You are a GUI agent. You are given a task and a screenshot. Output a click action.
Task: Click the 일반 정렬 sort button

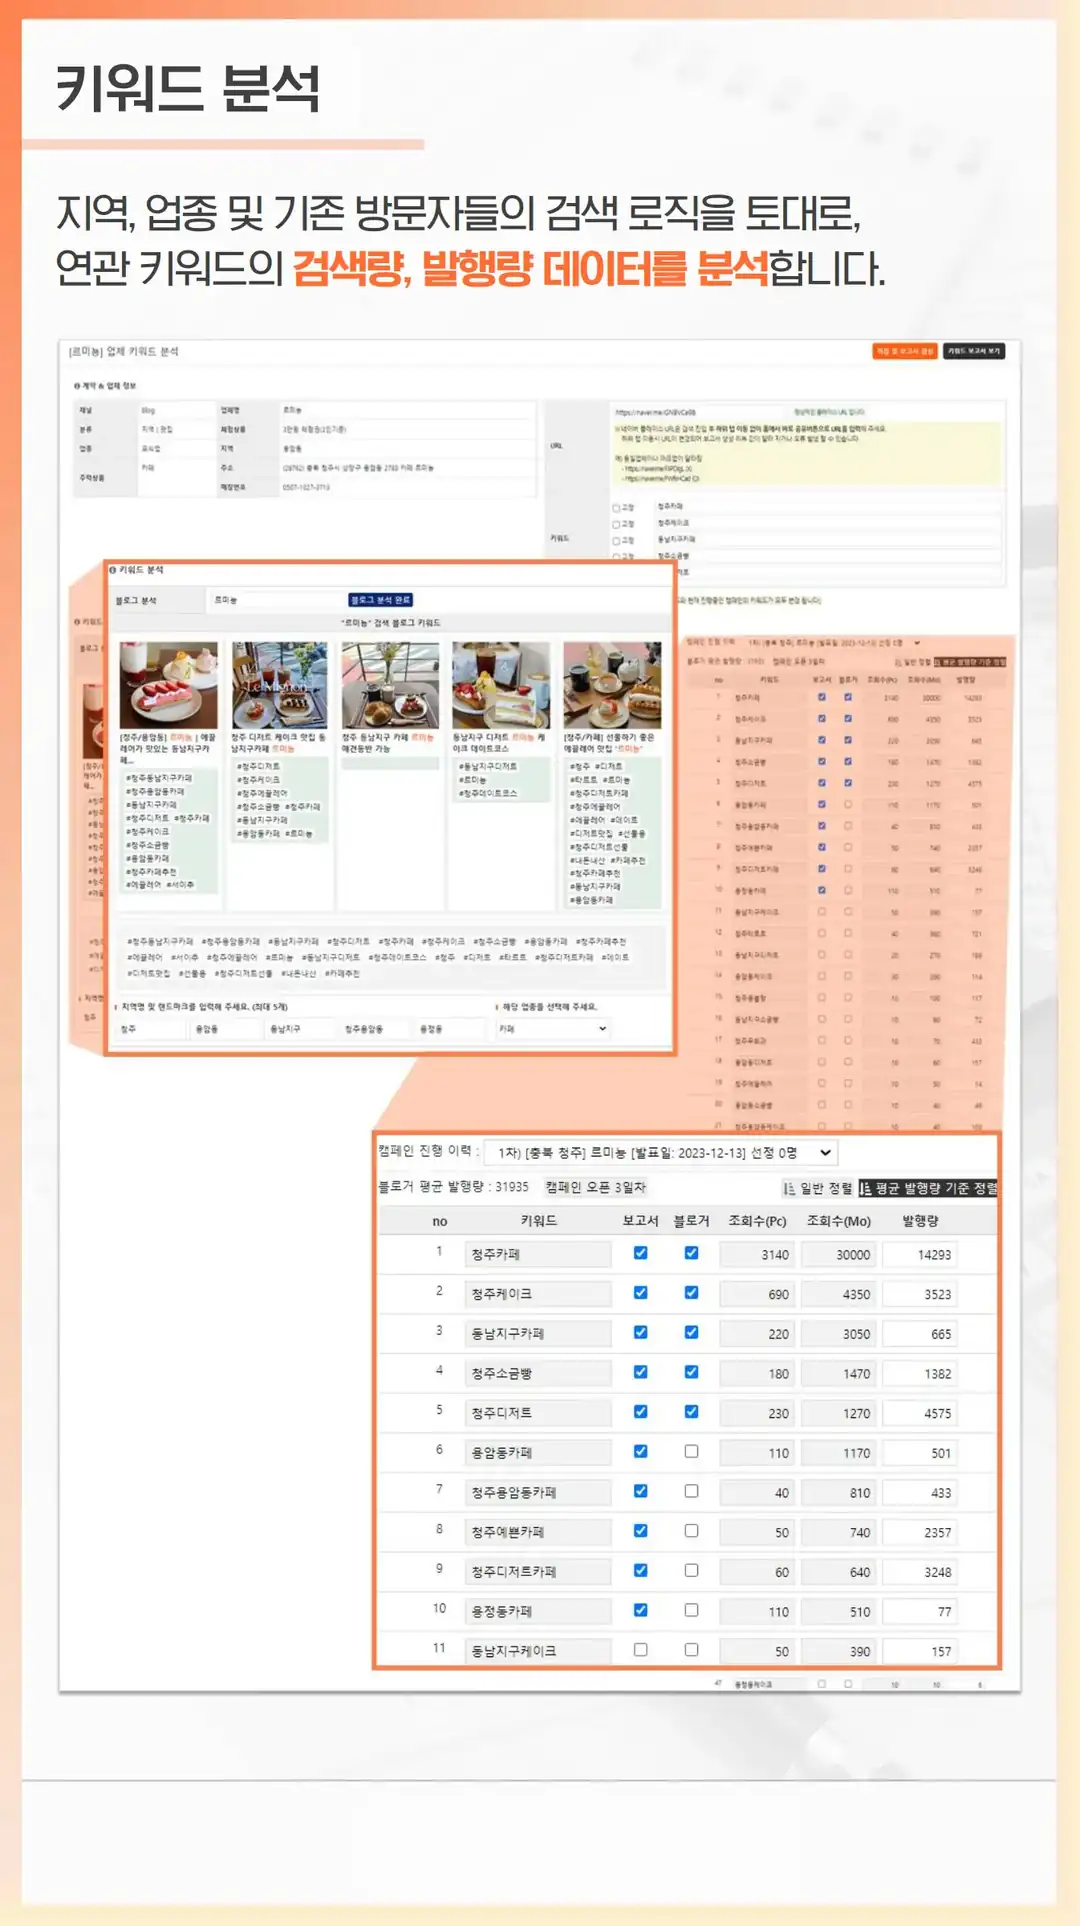[817, 1188]
